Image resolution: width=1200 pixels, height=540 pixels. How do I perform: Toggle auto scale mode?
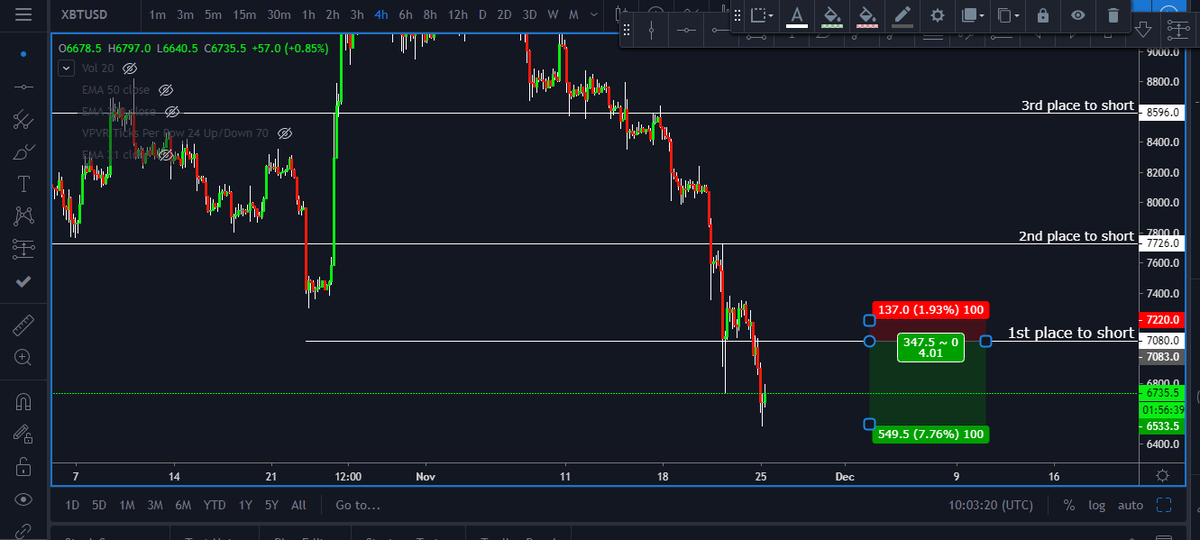coord(1130,505)
